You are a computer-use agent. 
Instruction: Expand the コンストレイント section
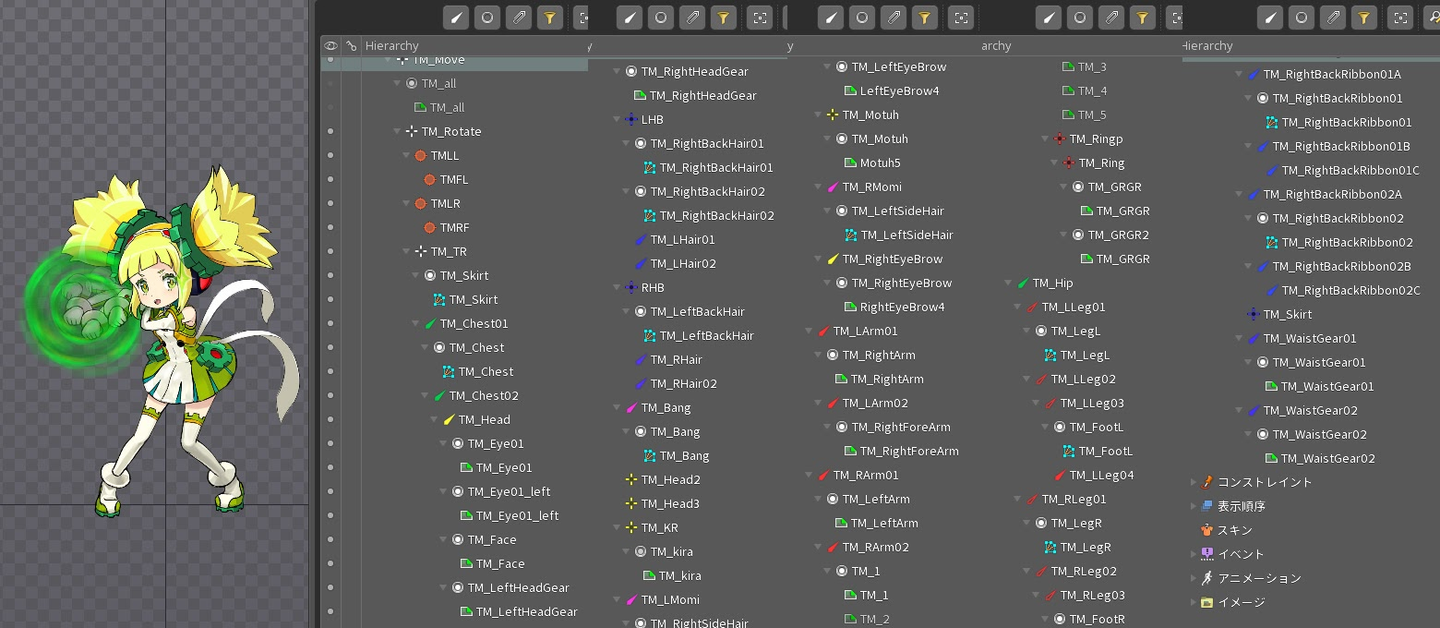coord(1193,482)
